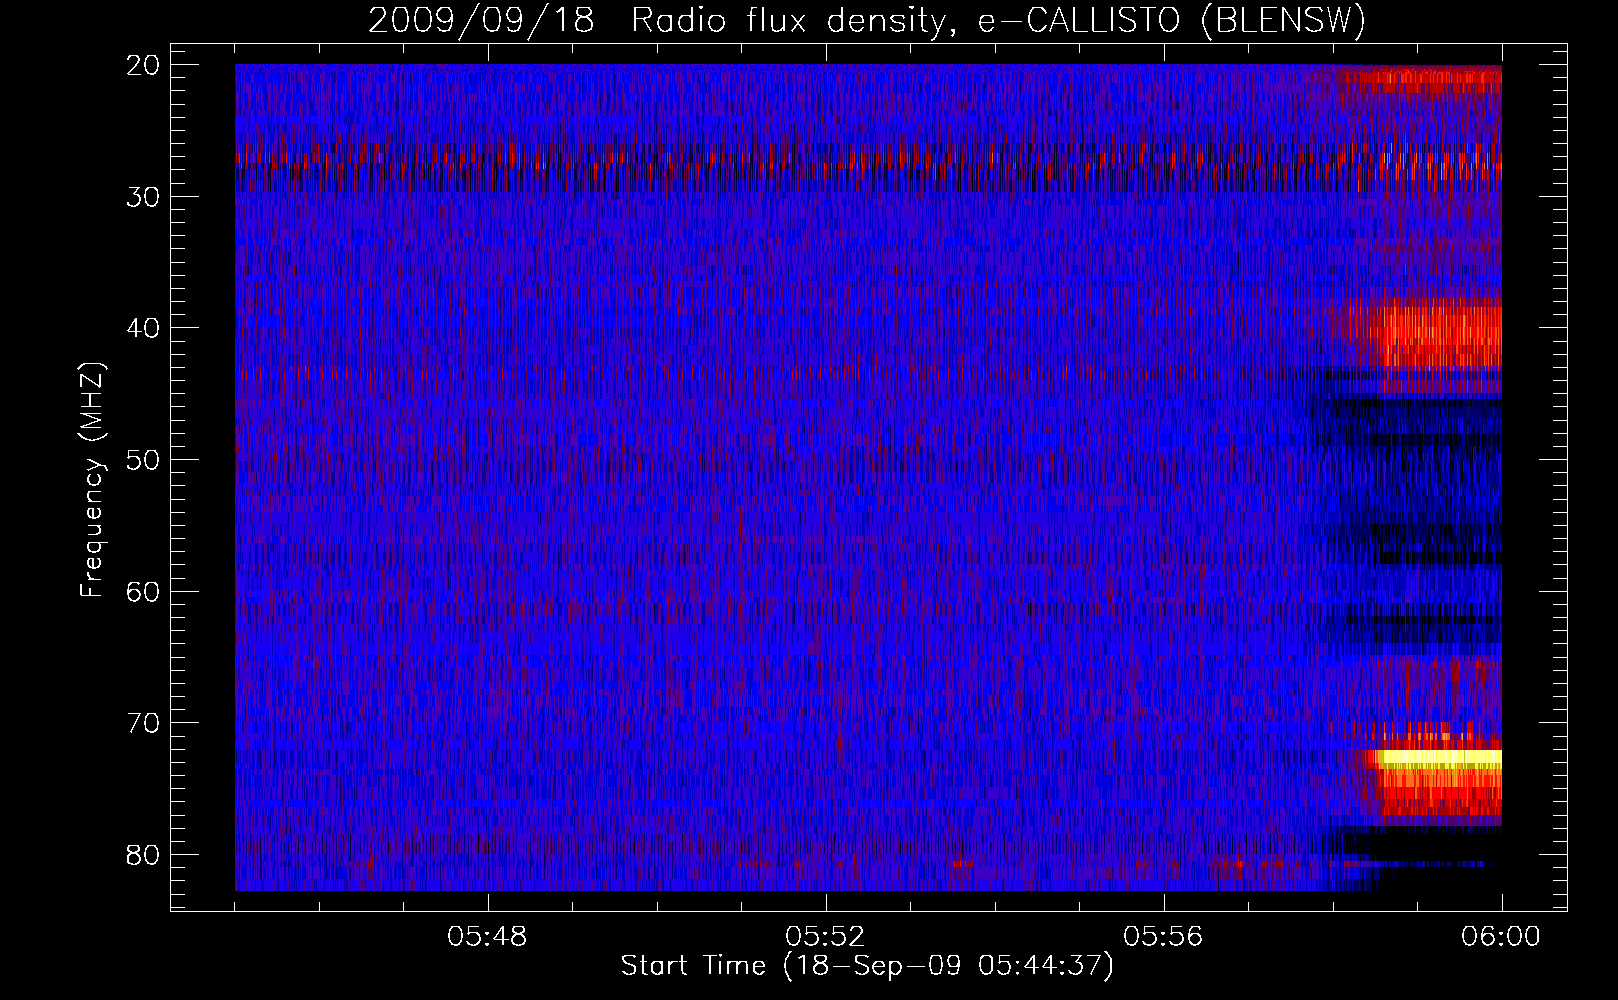This screenshot has width=1618, height=1000.
Task: Select the 05:52 time tick label
Action: pos(825,937)
